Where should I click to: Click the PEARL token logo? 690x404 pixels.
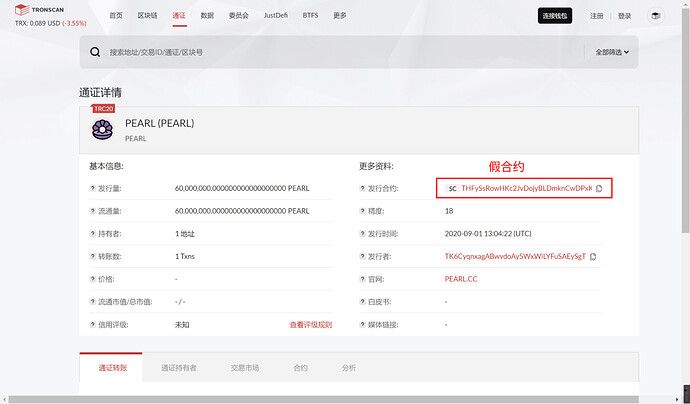(103, 130)
